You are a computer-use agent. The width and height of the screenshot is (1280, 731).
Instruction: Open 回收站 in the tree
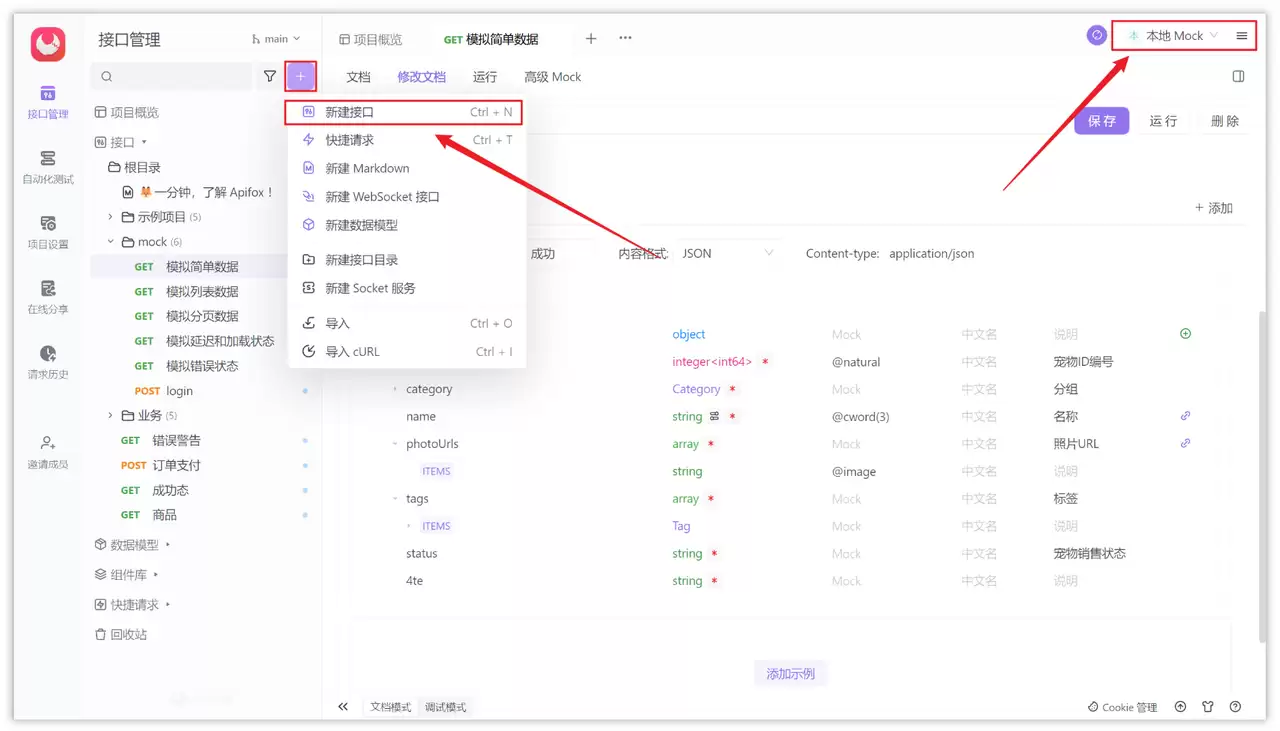(121, 634)
